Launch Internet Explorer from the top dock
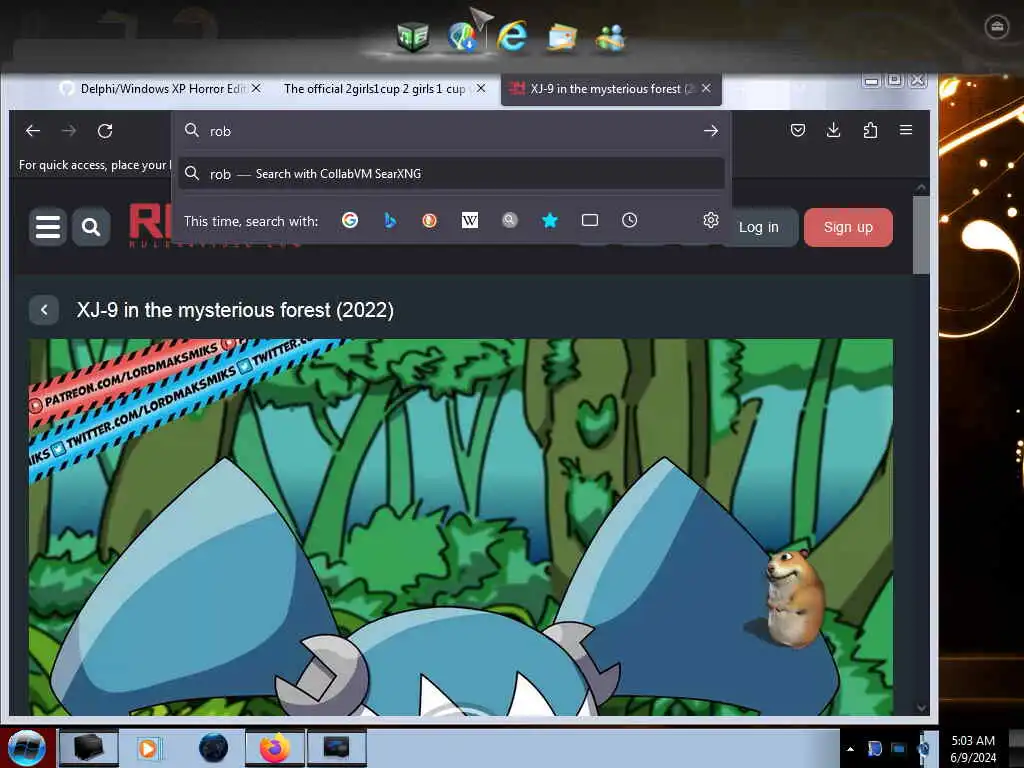The width and height of the screenshot is (1024, 768). 511,36
